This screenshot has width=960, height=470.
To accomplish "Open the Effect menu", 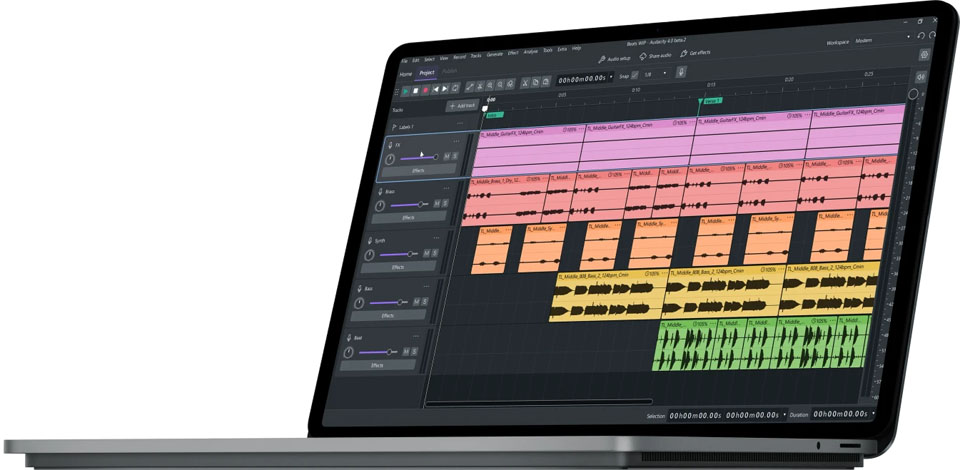I will point(513,53).
